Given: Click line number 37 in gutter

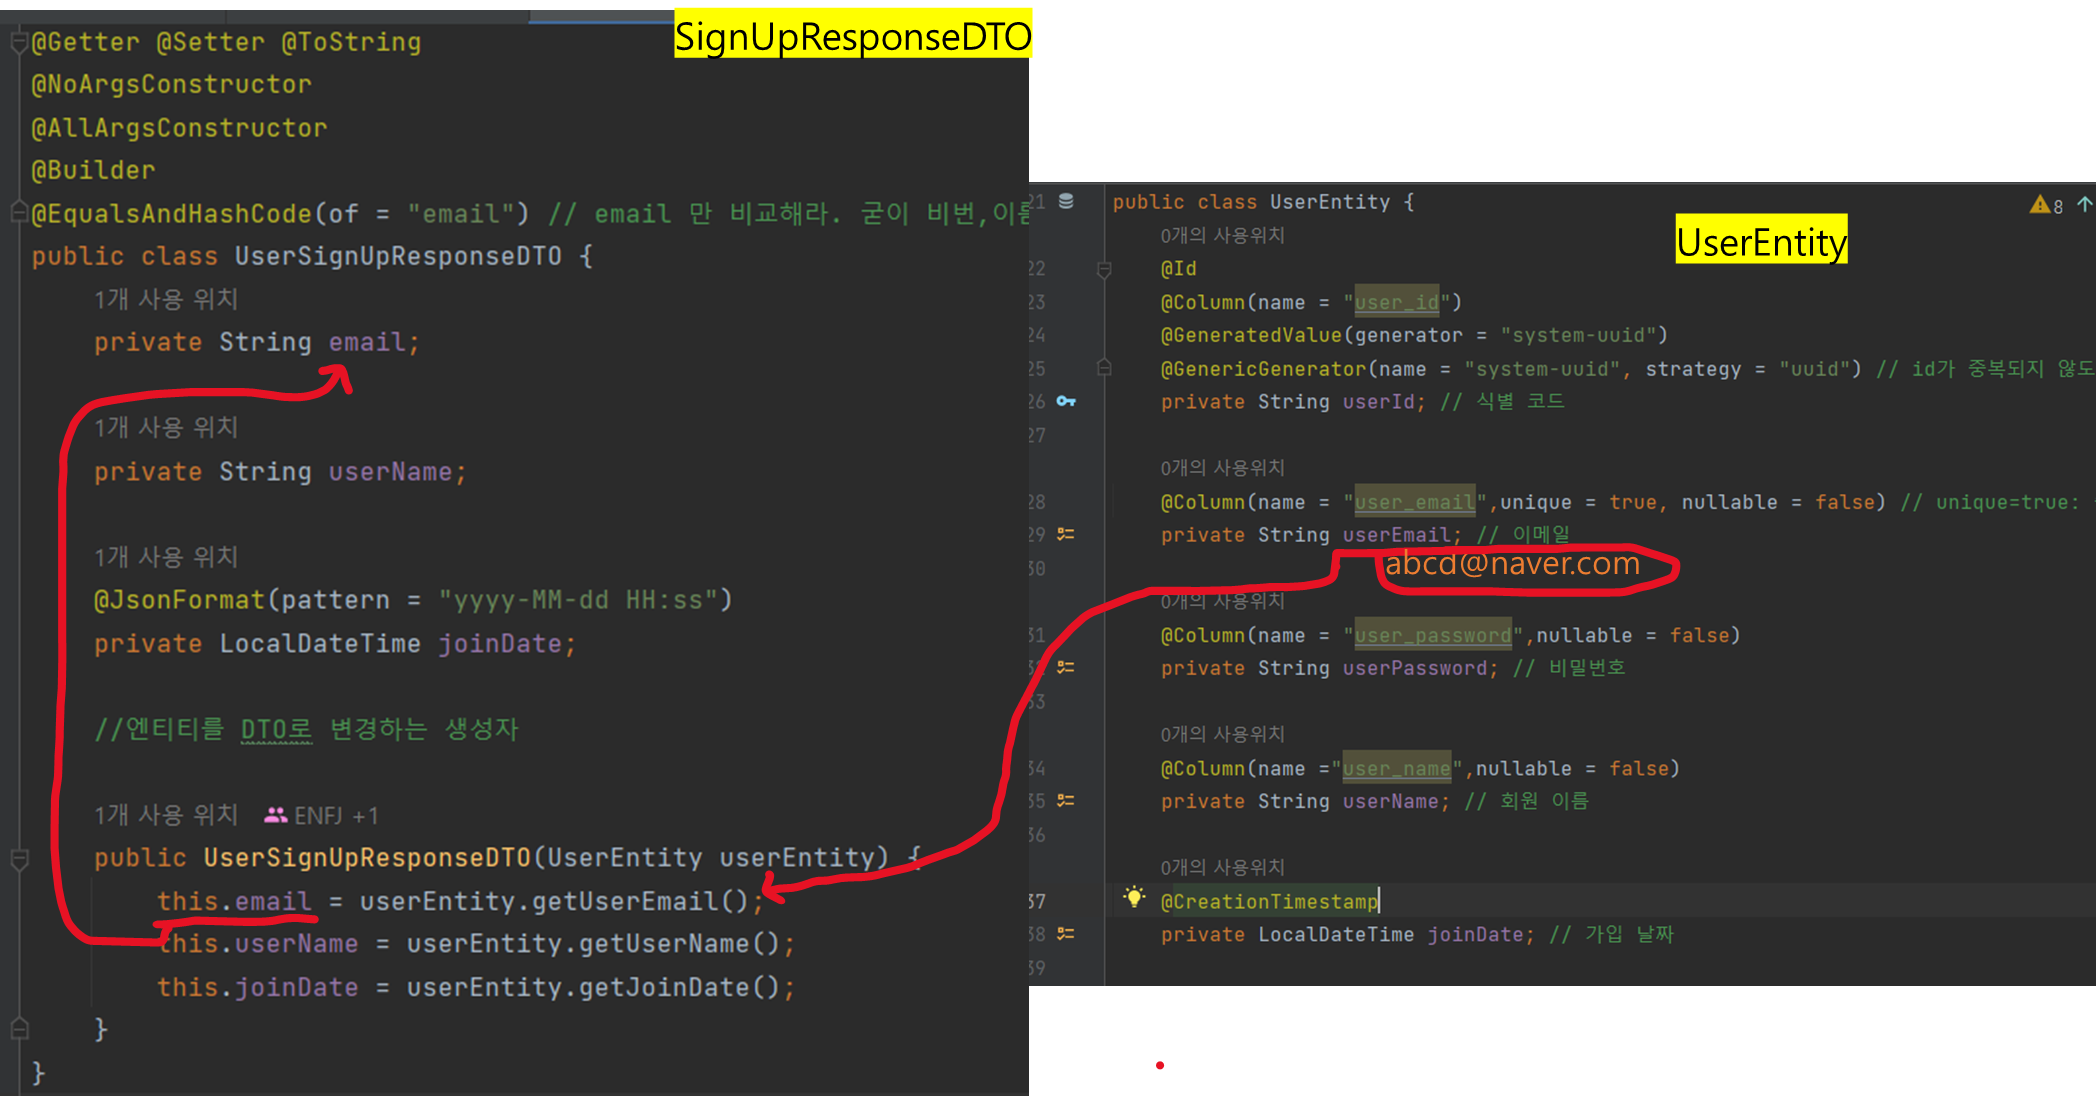Looking at the screenshot, I should click(1037, 901).
